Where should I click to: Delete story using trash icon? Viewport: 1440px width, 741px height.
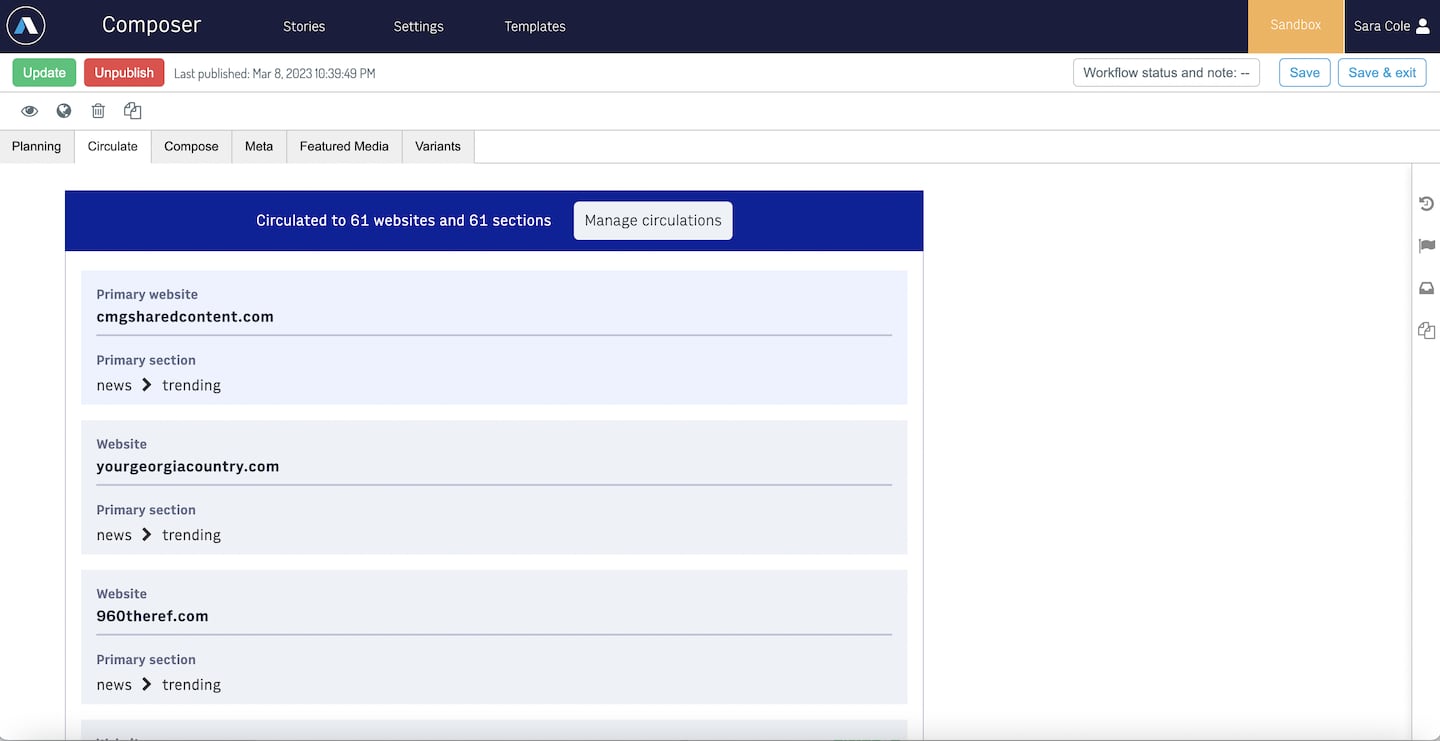point(98,111)
